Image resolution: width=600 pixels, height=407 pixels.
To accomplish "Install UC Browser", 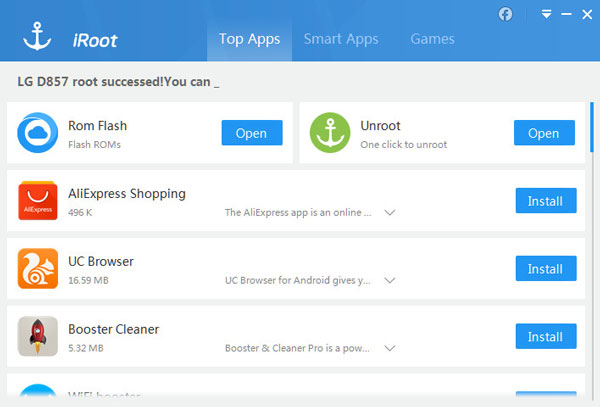I will (545, 269).
